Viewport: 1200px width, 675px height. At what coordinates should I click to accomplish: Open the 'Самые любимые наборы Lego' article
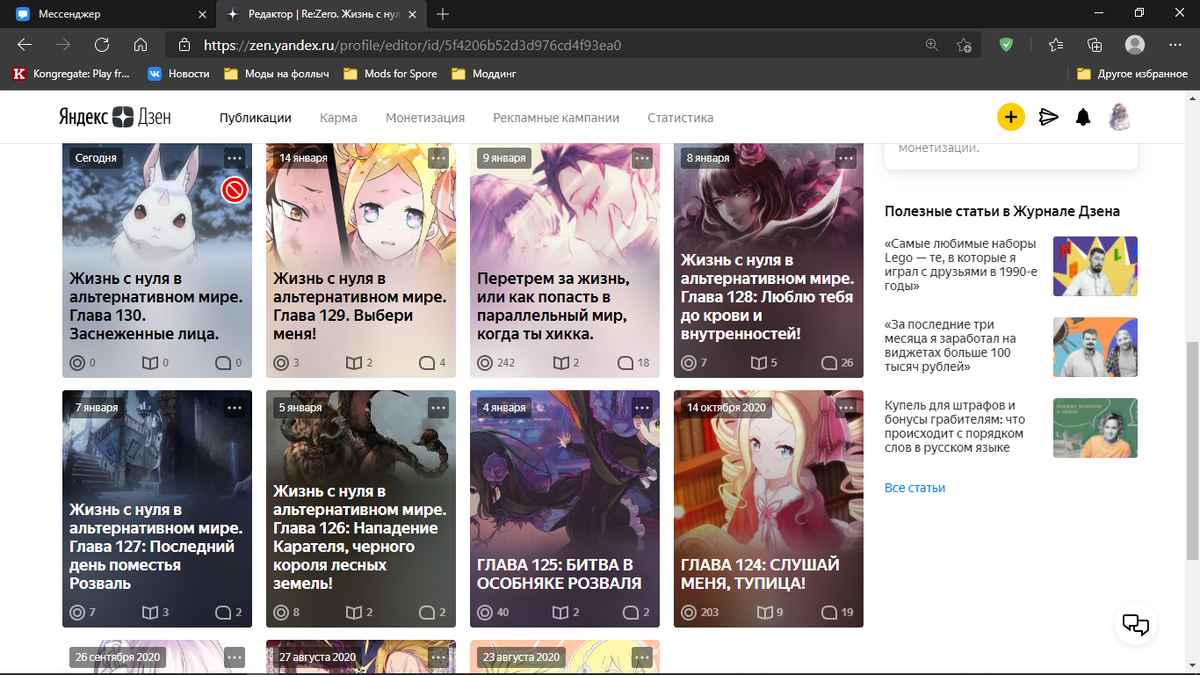pos(961,265)
